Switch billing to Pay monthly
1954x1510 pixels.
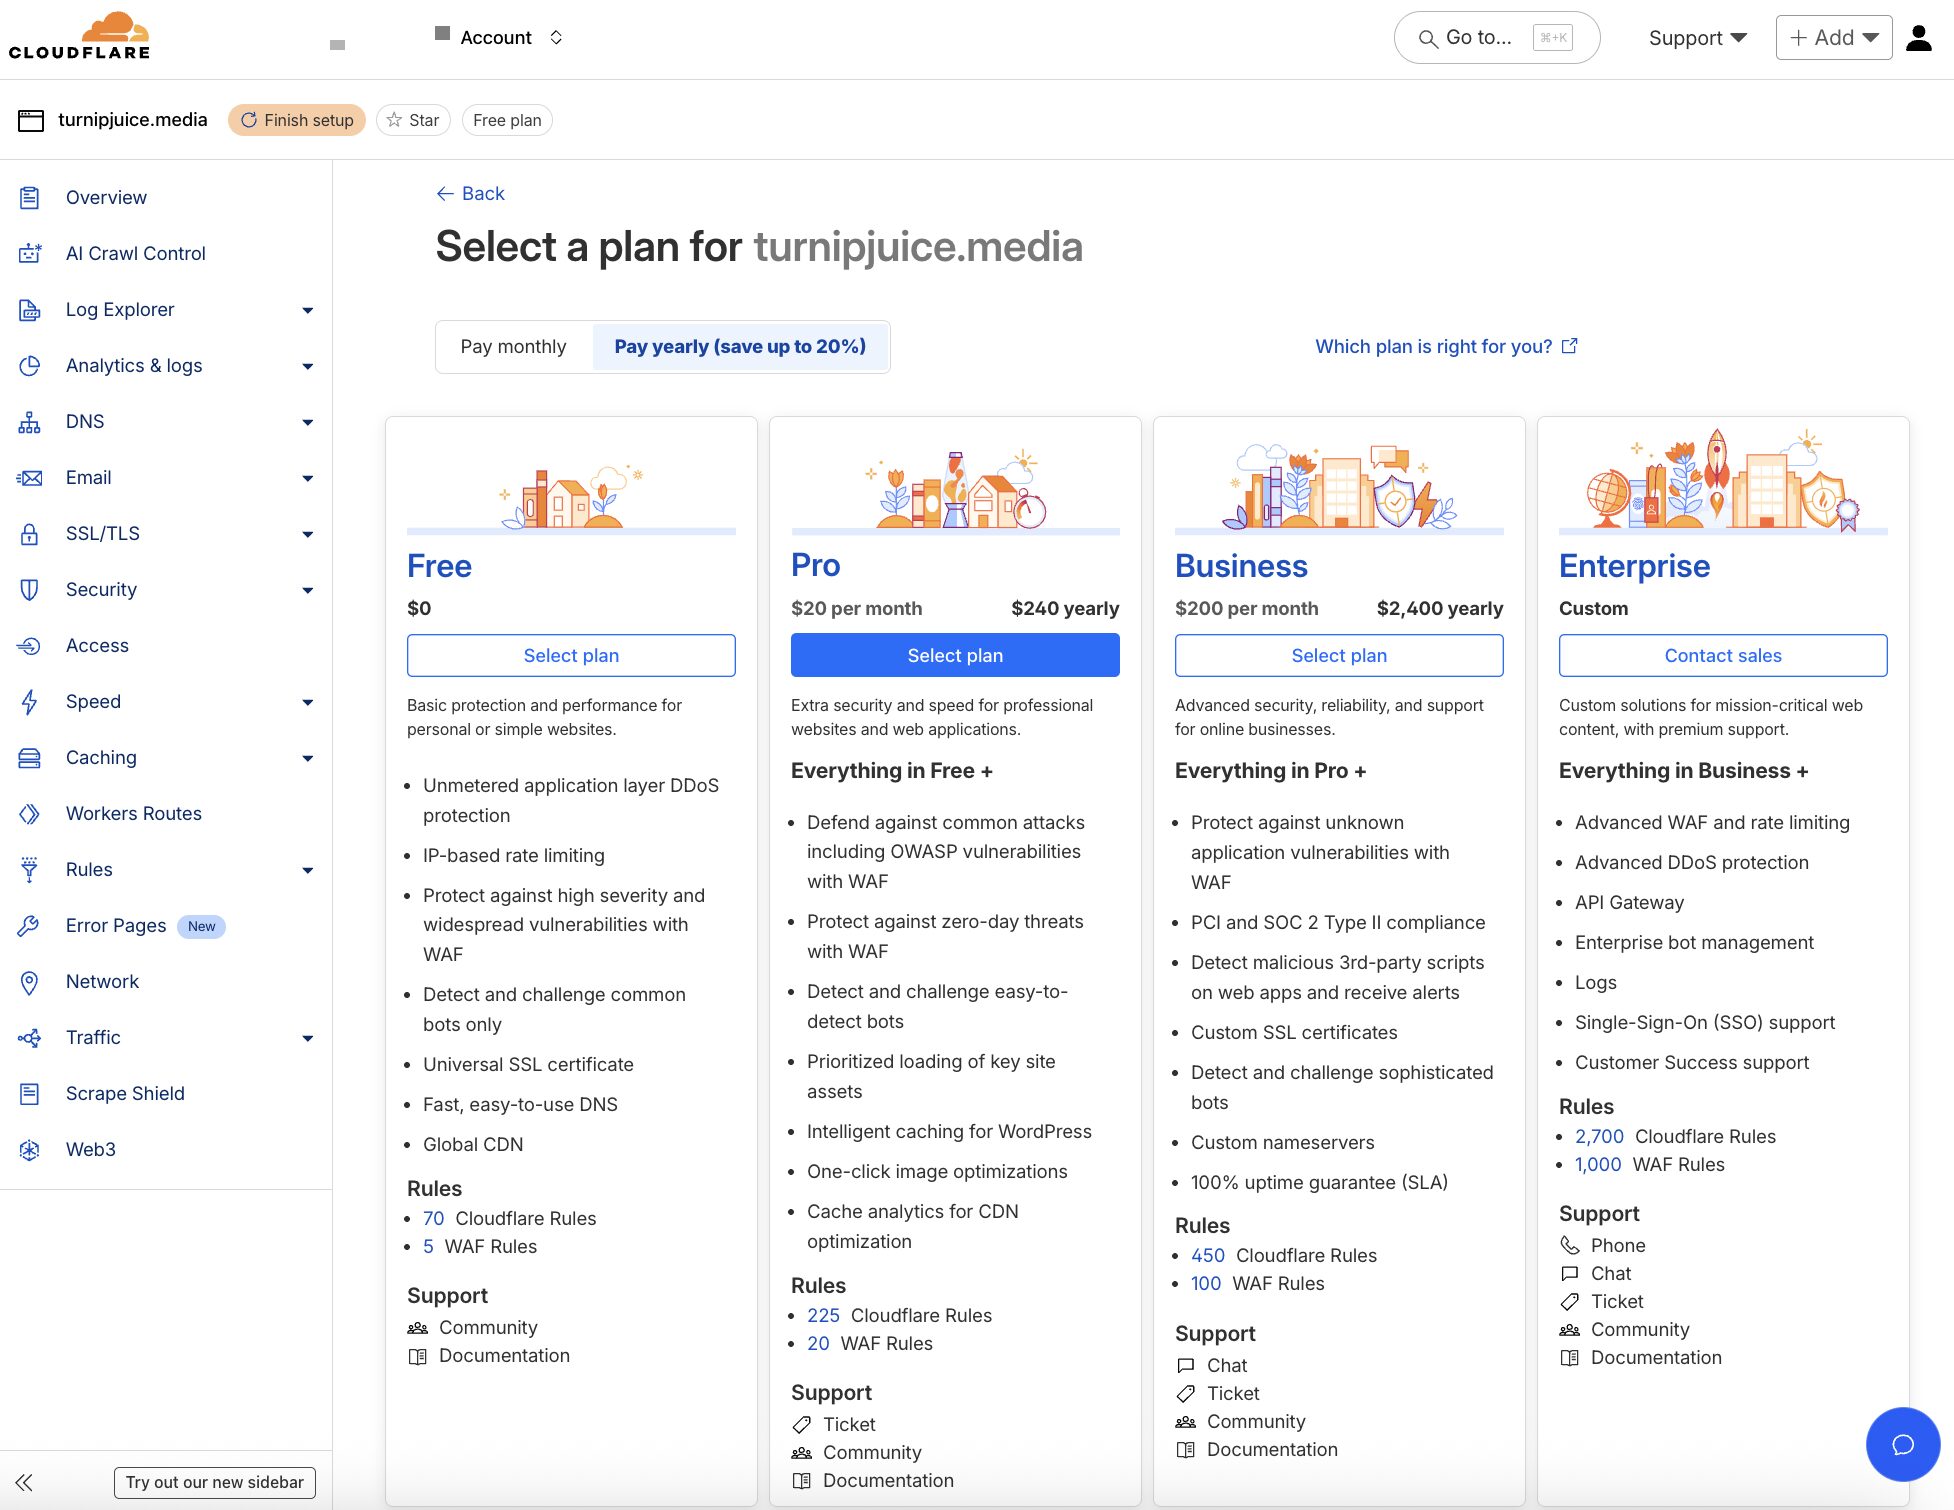point(513,346)
